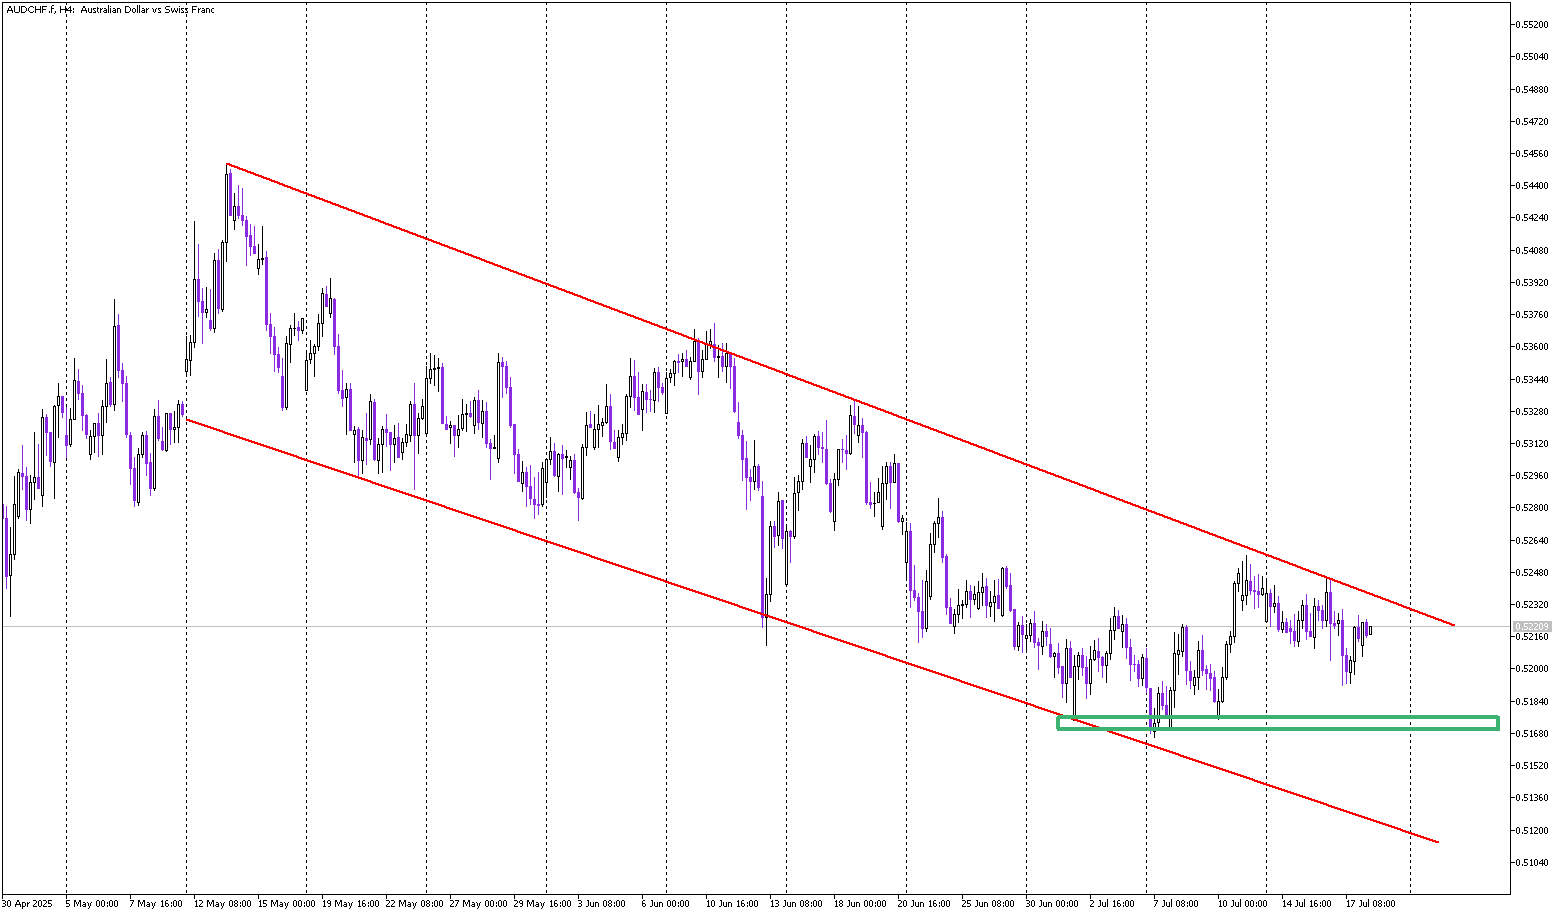Click the 25 Jun 08:00 time label

[989, 904]
